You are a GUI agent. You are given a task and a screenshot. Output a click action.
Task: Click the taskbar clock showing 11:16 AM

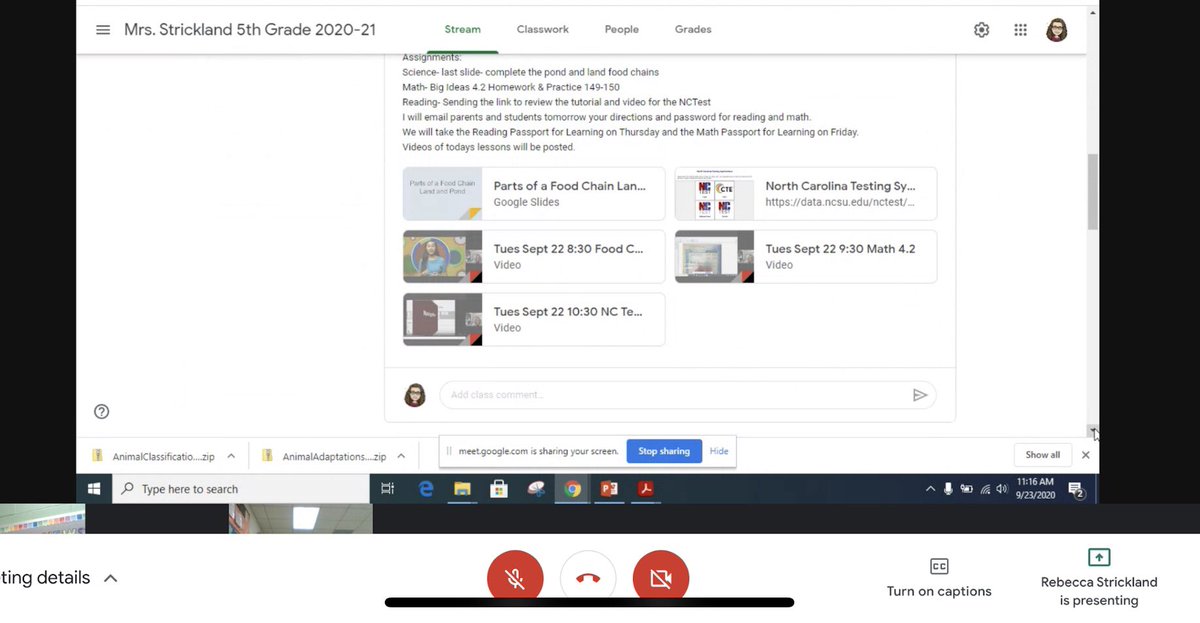tap(1035, 489)
